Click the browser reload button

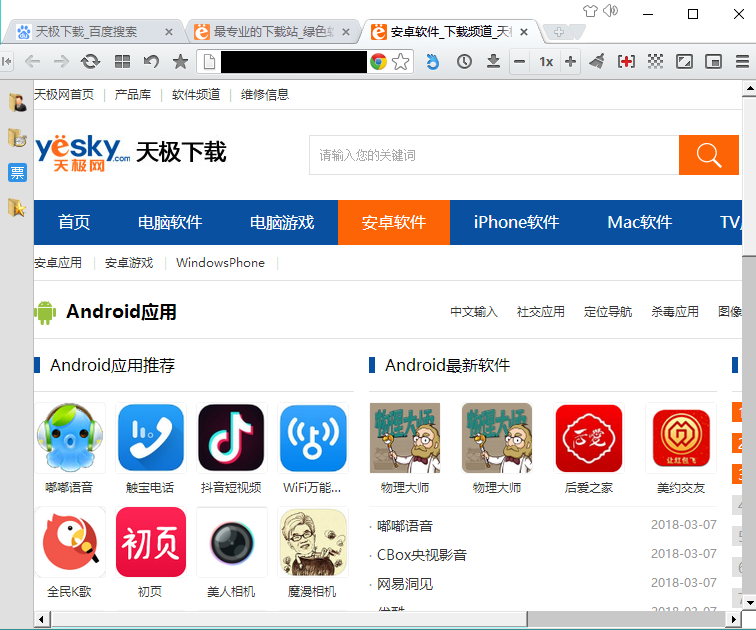coord(90,62)
